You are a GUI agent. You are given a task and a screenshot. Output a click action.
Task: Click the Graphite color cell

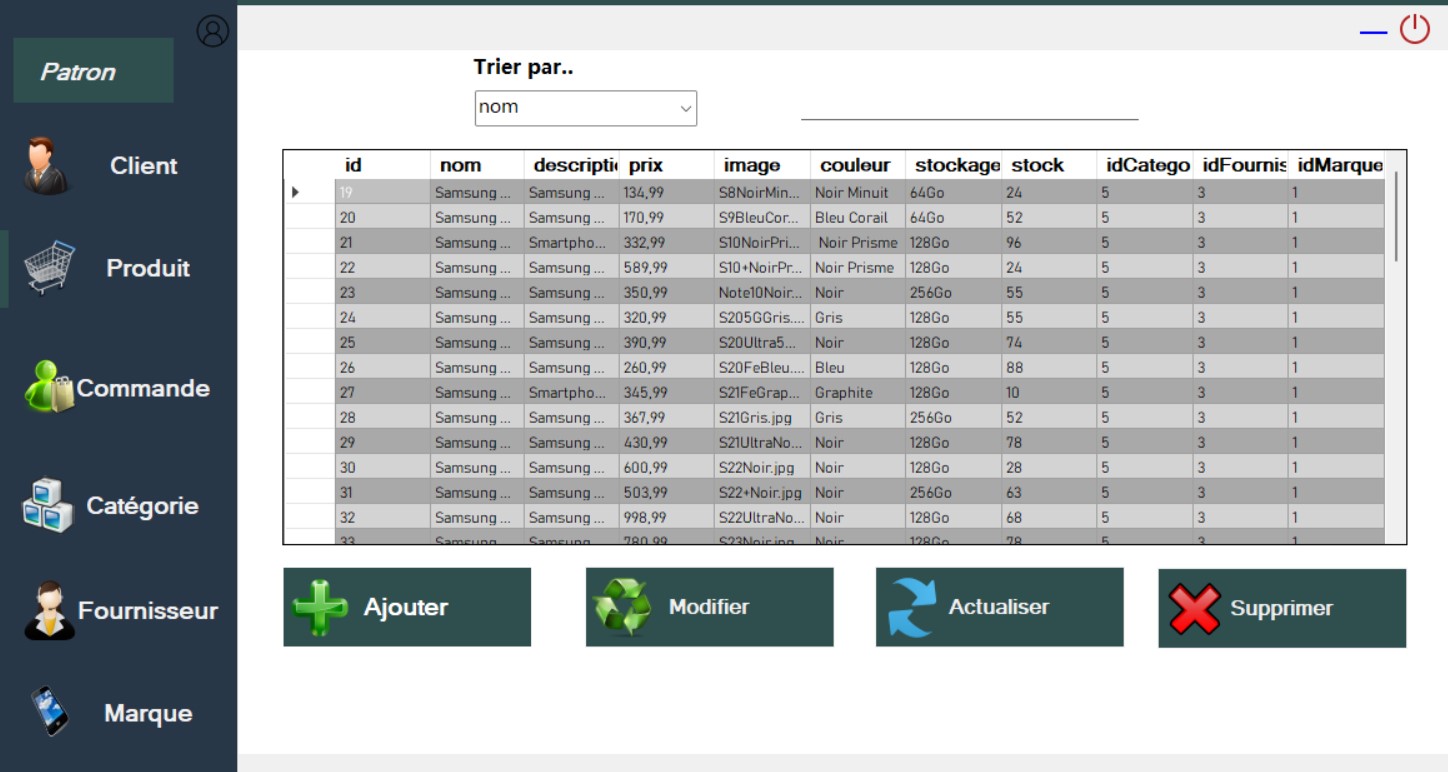tap(858, 392)
